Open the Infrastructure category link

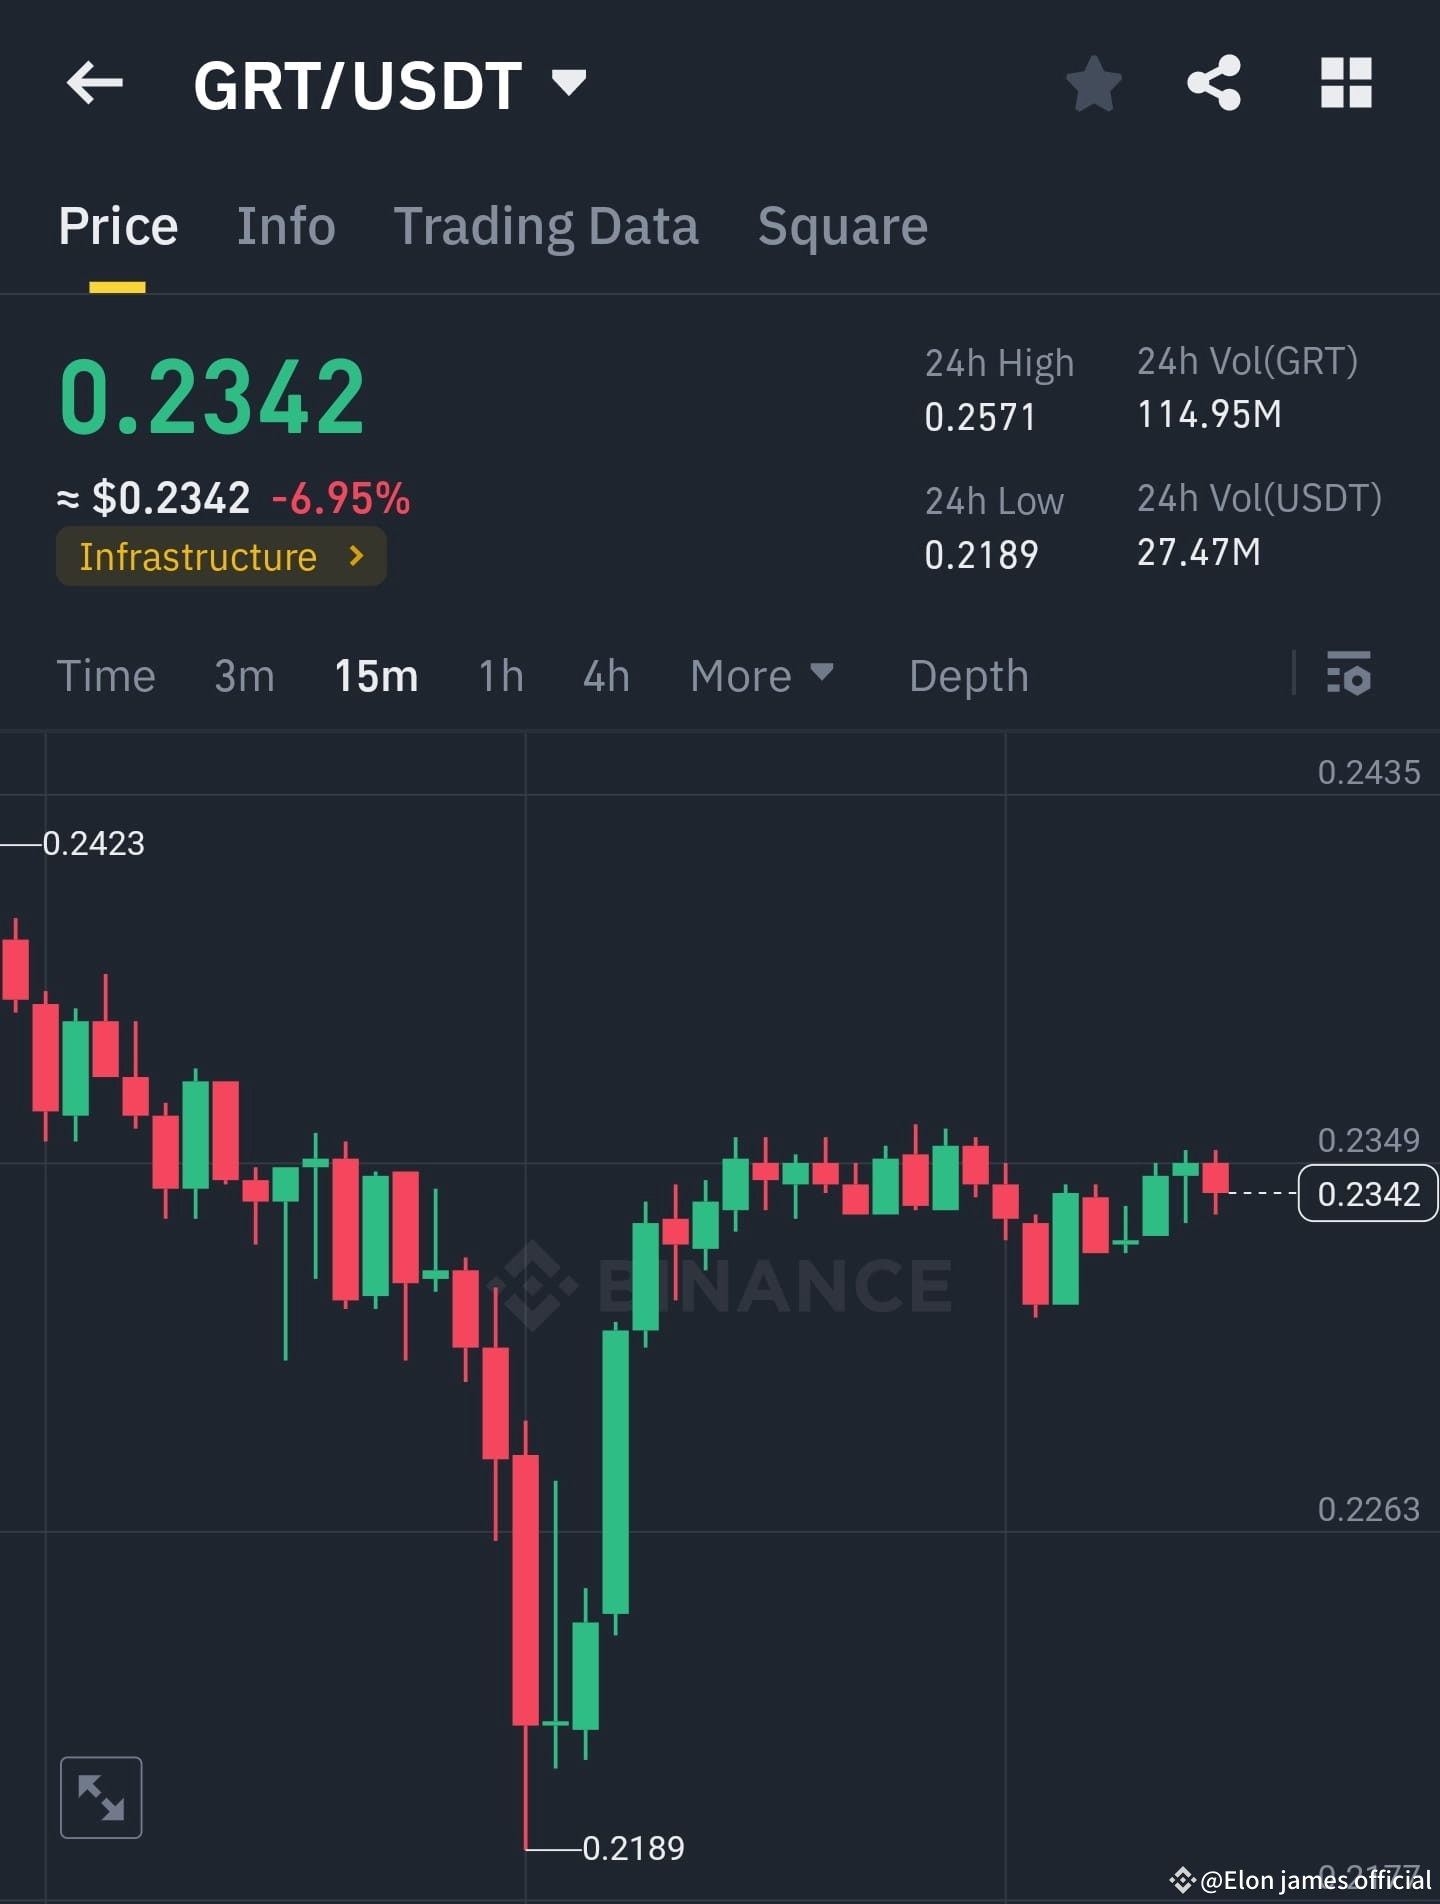[x=220, y=557]
